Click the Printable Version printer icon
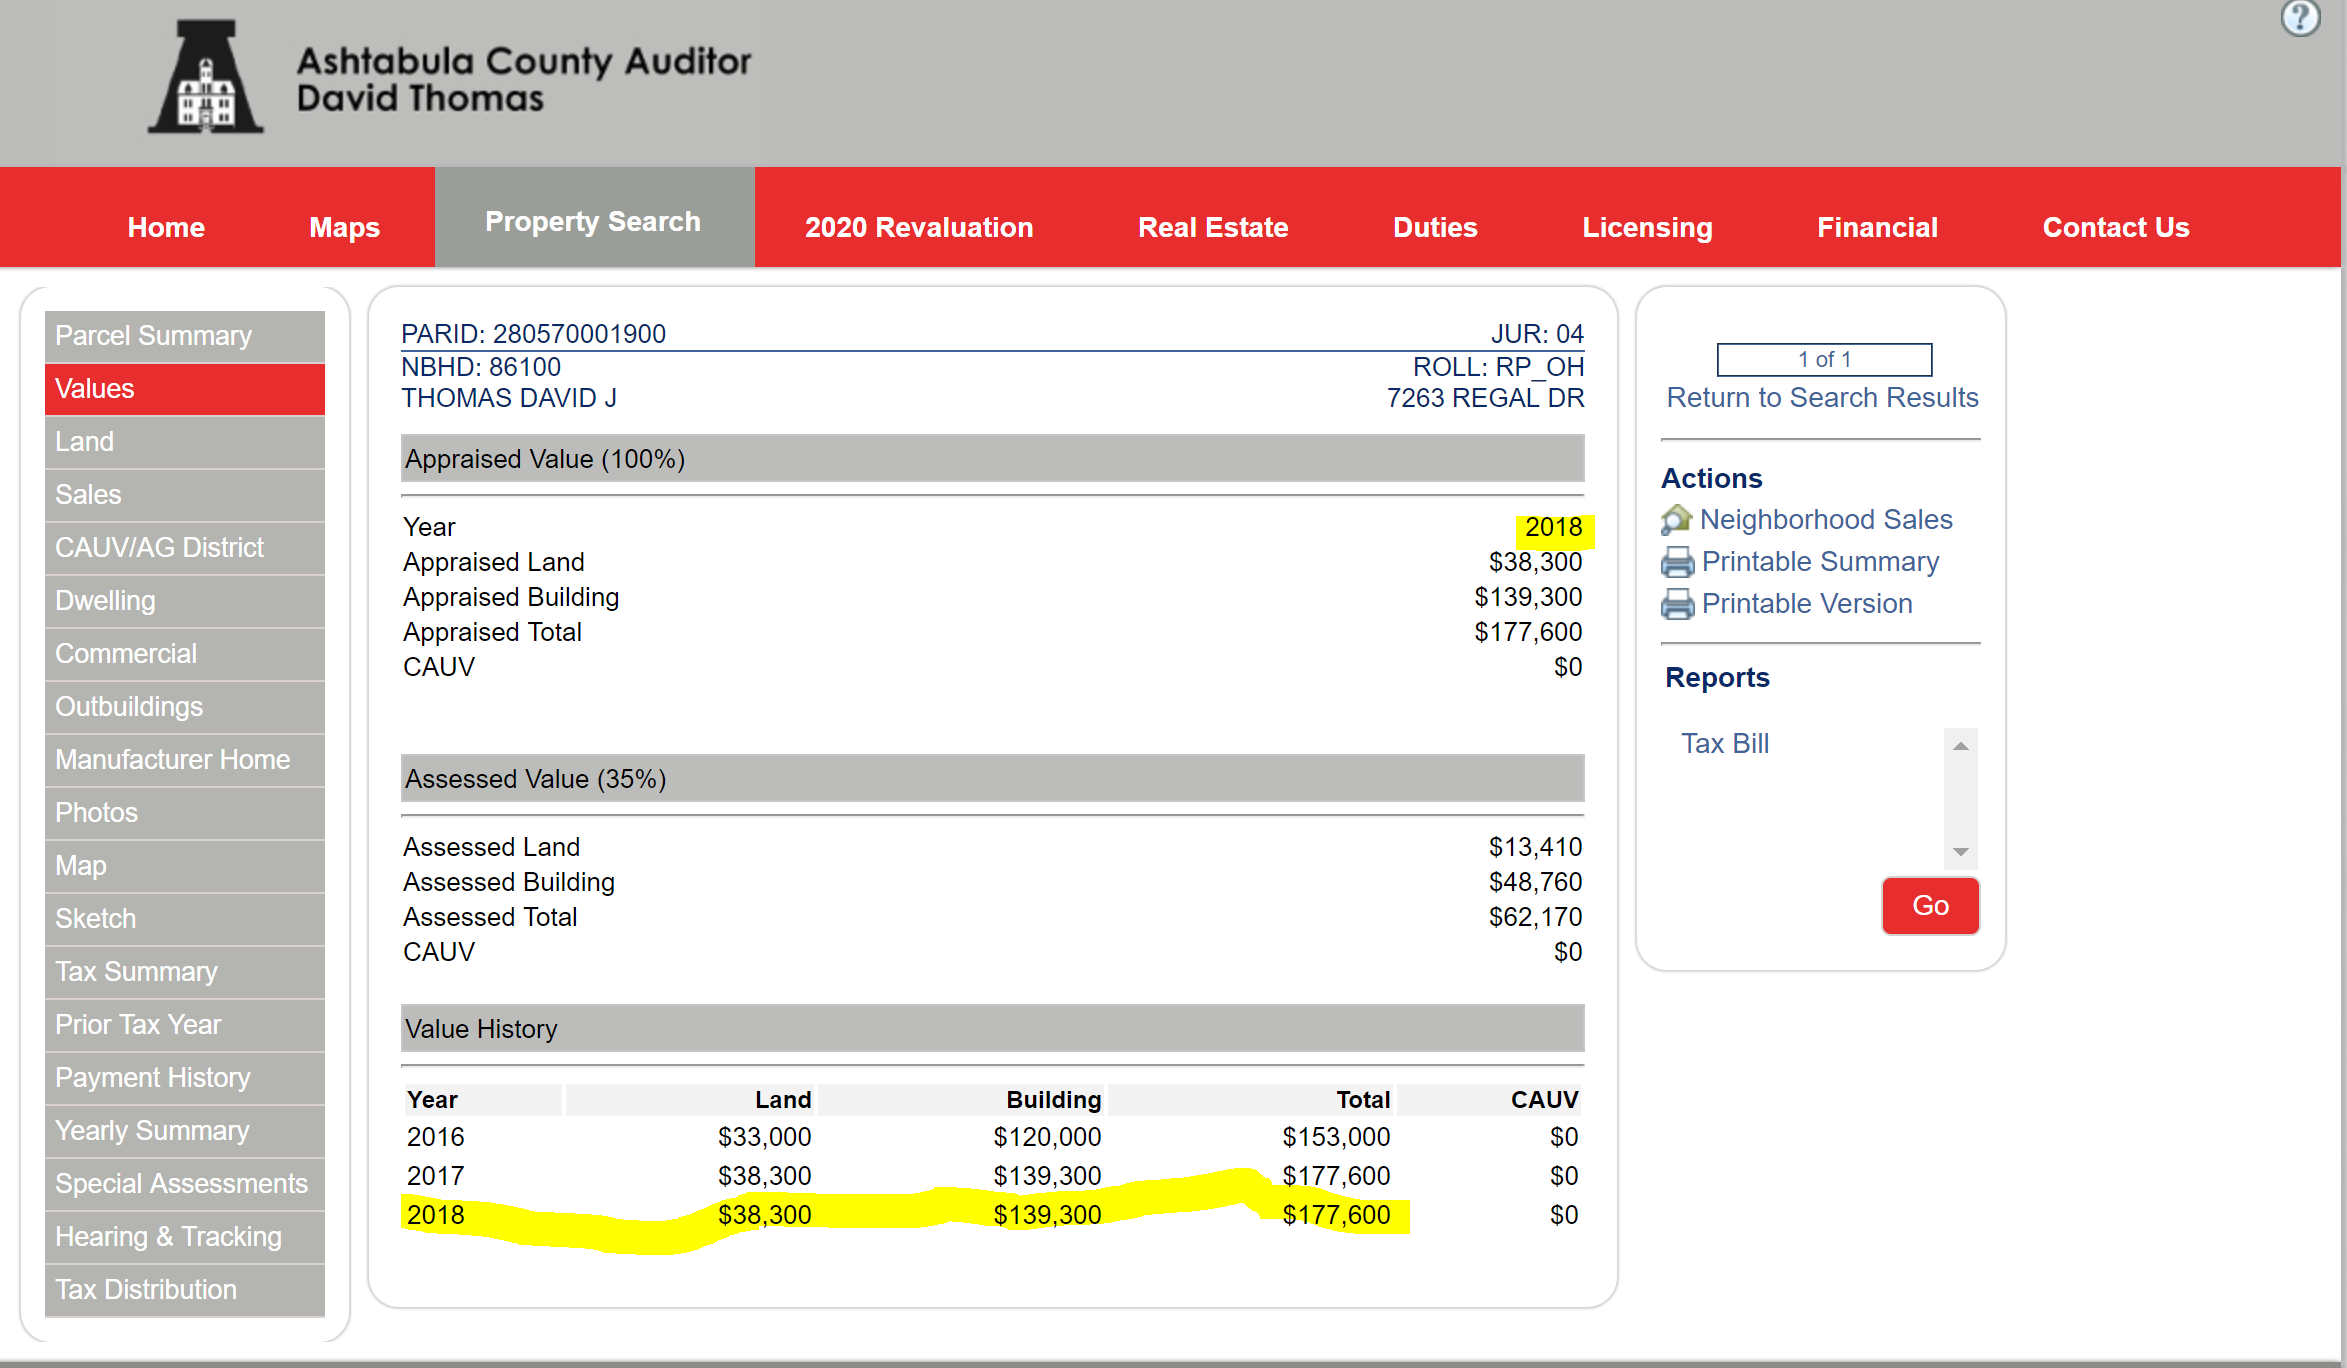The width and height of the screenshot is (2347, 1368). coord(1677,604)
